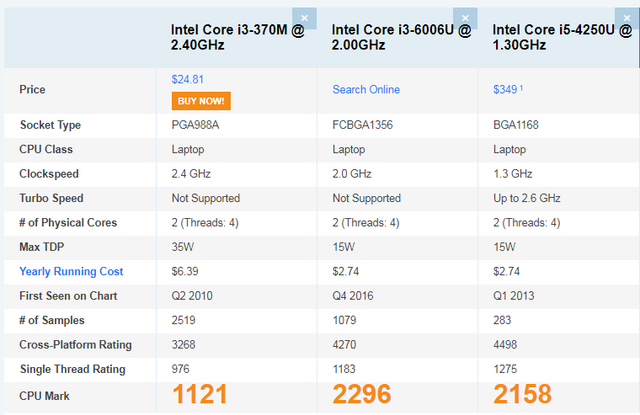Select the Q4 2016 first seen value
The width and height of the screenshot is (640, 415).
pyautogui.click(x=353, y=296)
